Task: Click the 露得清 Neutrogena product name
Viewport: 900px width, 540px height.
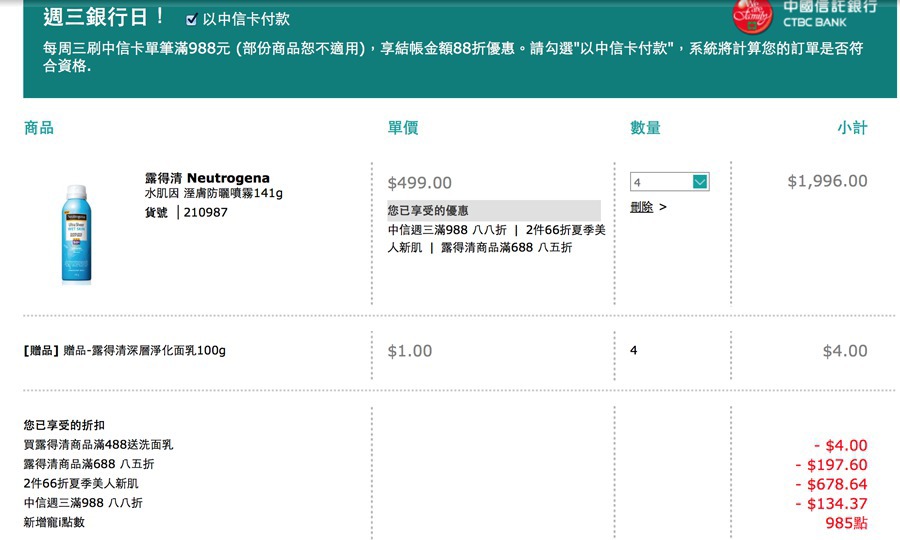Action: coord(207,178)
